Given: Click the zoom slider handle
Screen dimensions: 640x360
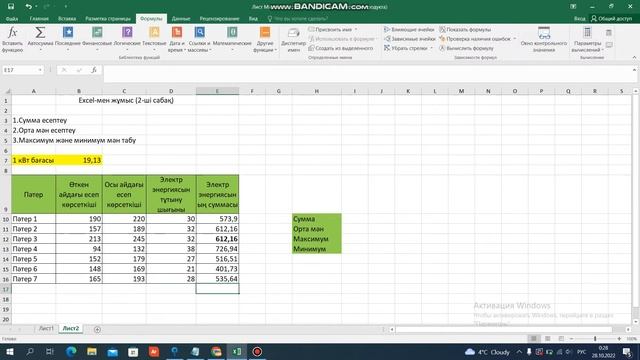Looking at the screenshot, I should click(x=595, y=339).
